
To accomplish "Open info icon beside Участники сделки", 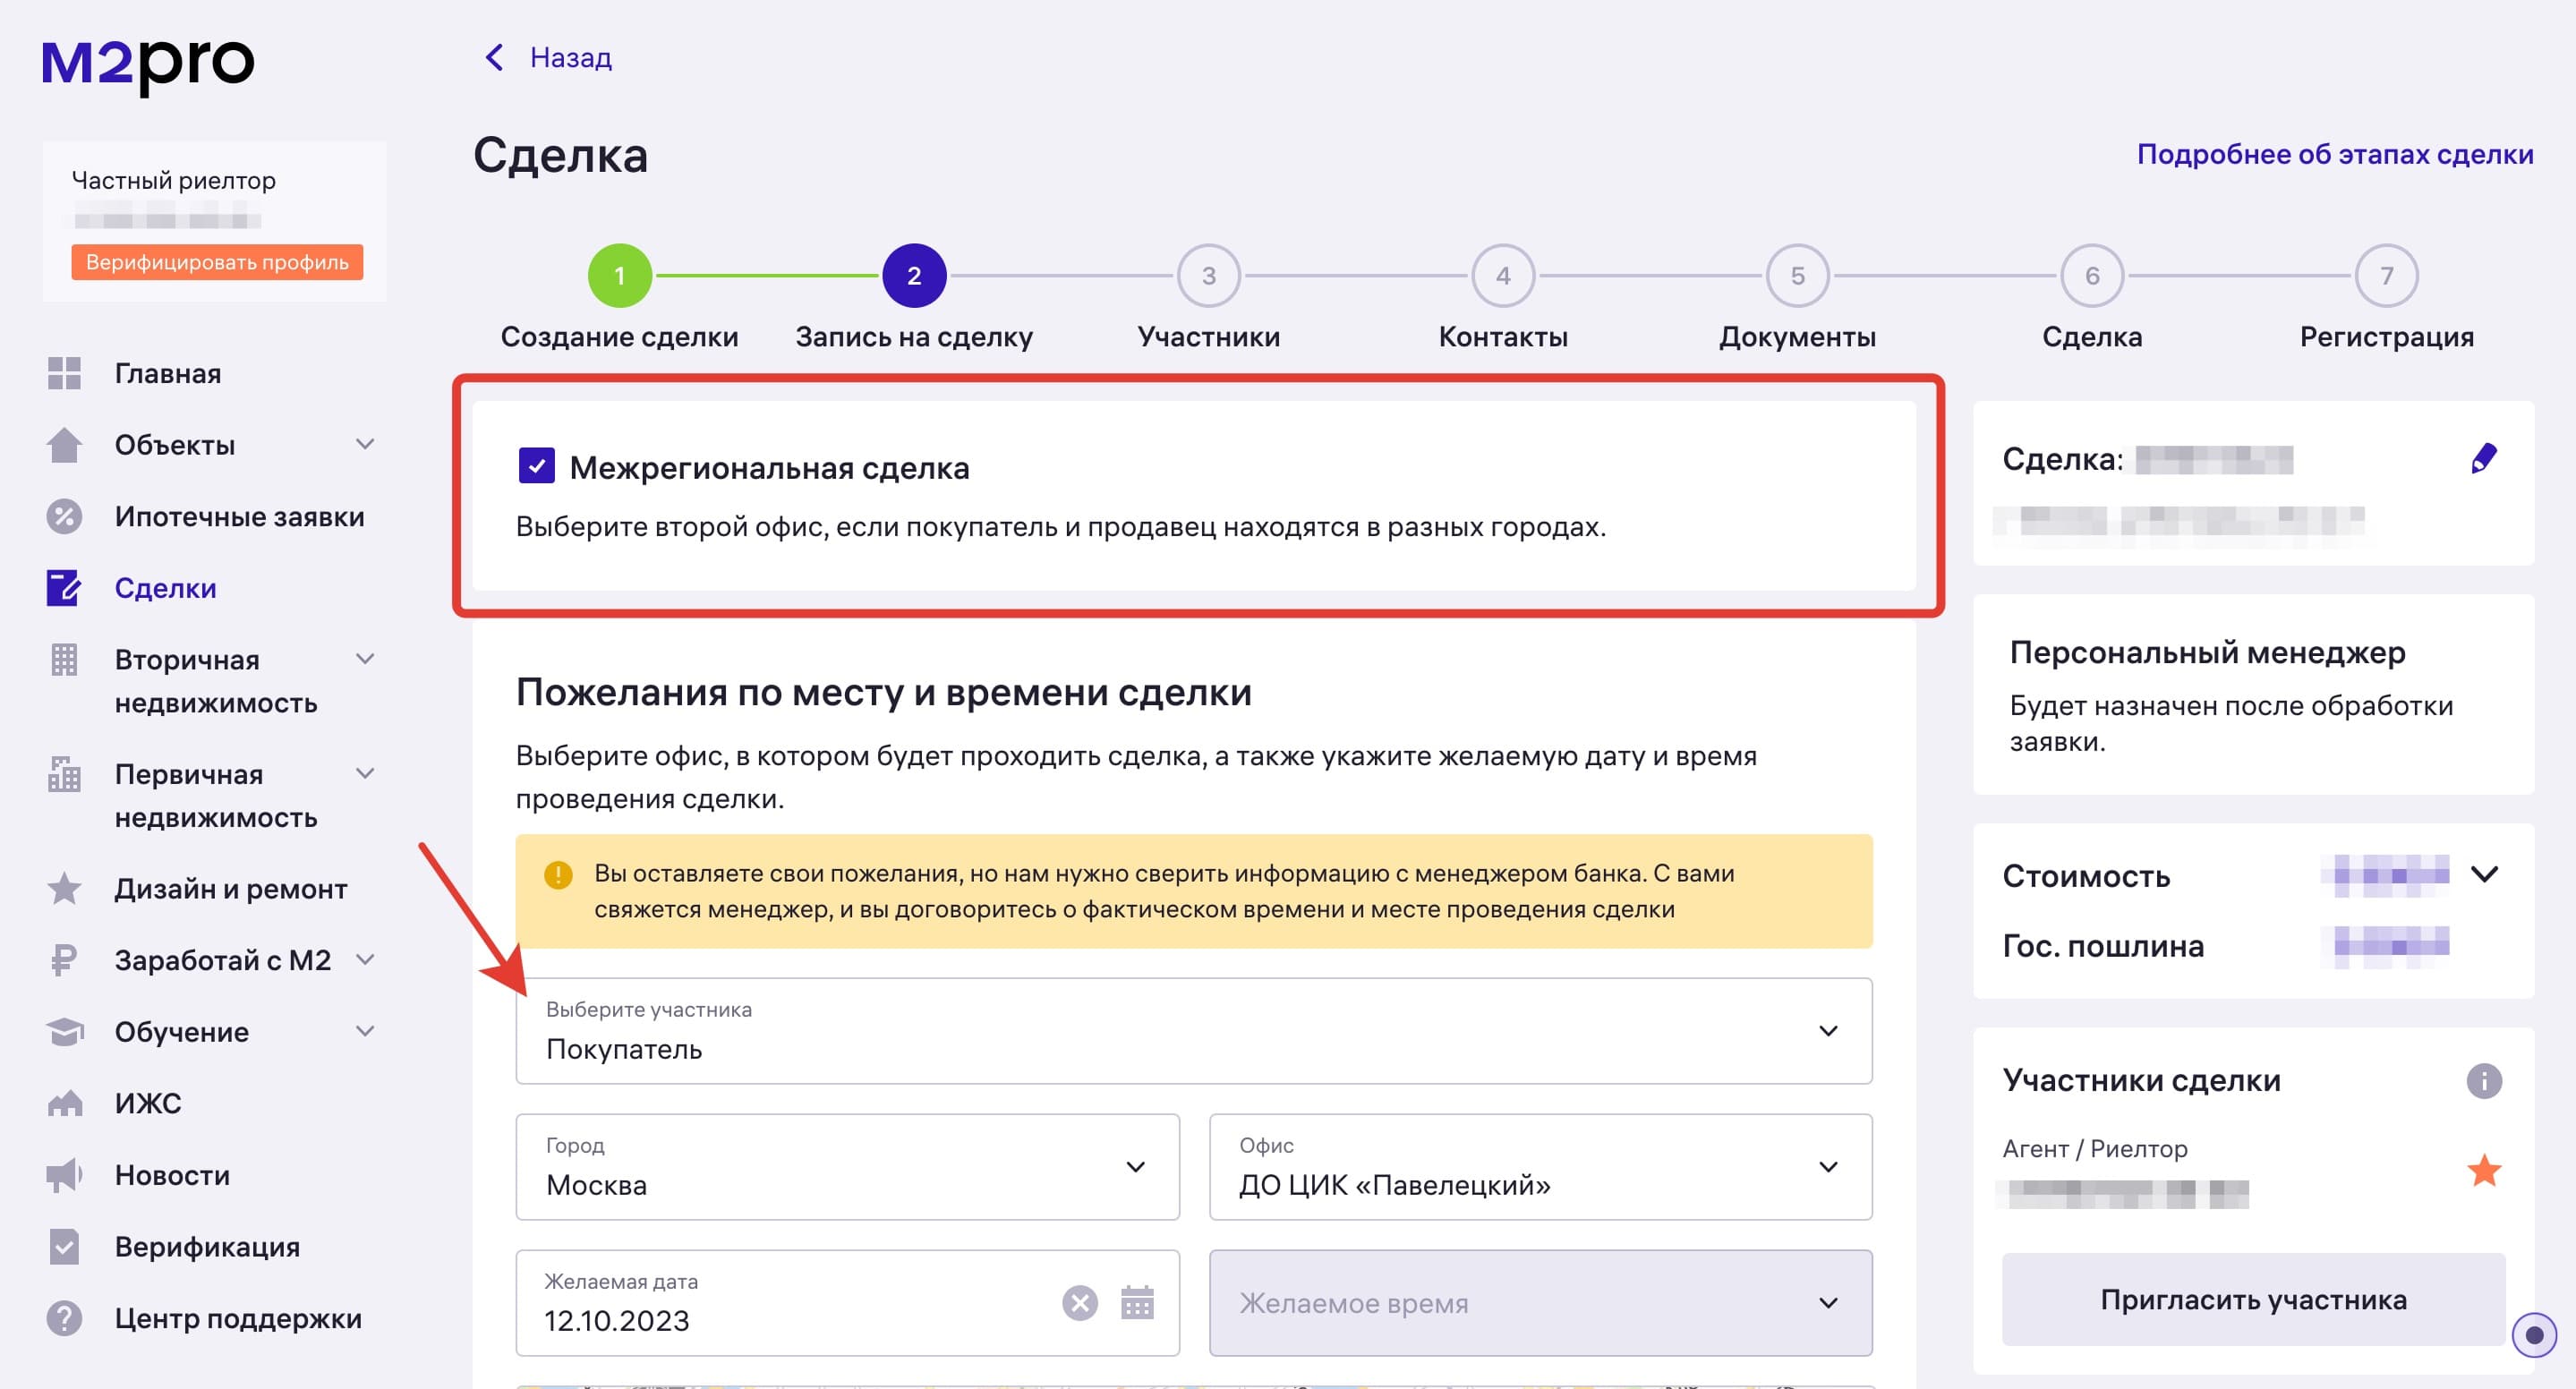I will coord(2484,1081).
